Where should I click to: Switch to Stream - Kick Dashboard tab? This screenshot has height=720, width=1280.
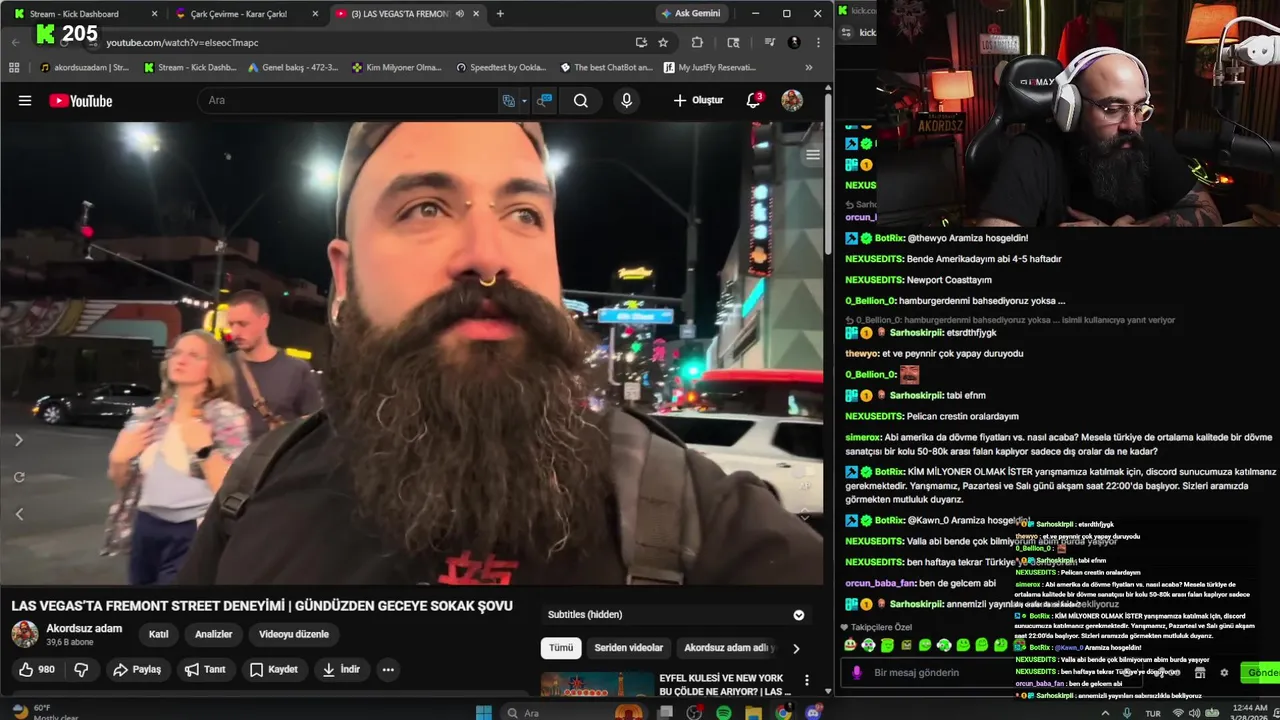coord(84,14)
